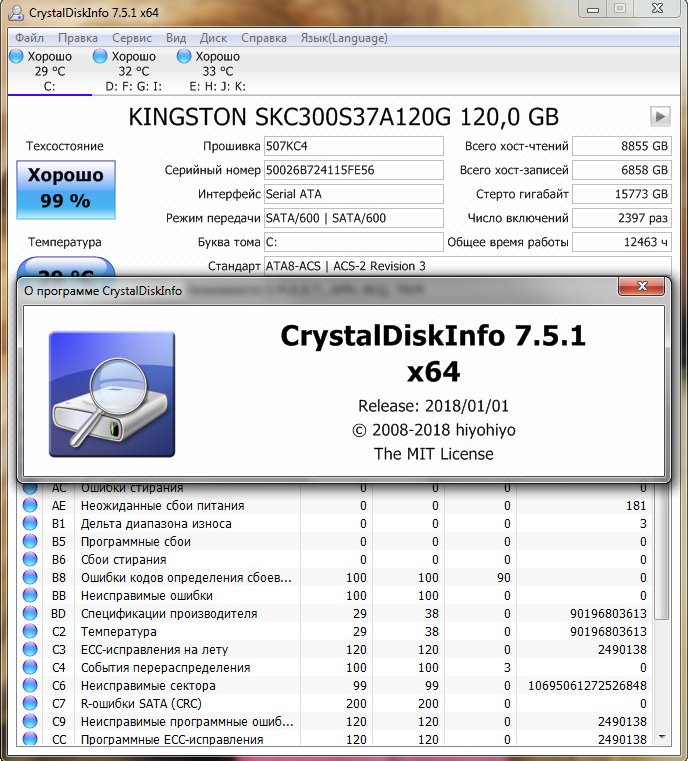This screenshot has height=761, width=688.
Task: Open the Сервис menu
Action: (x=131, y=38)
